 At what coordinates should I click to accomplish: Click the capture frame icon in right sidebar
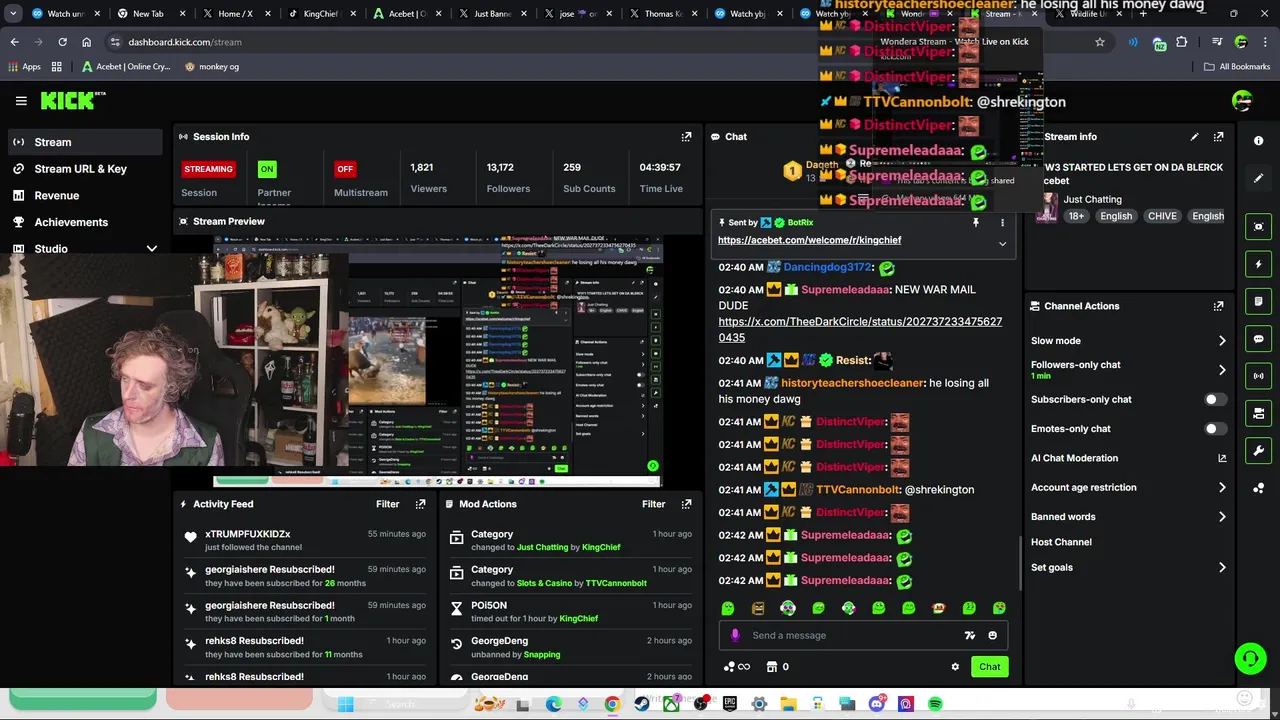[x=1259, y=227]
